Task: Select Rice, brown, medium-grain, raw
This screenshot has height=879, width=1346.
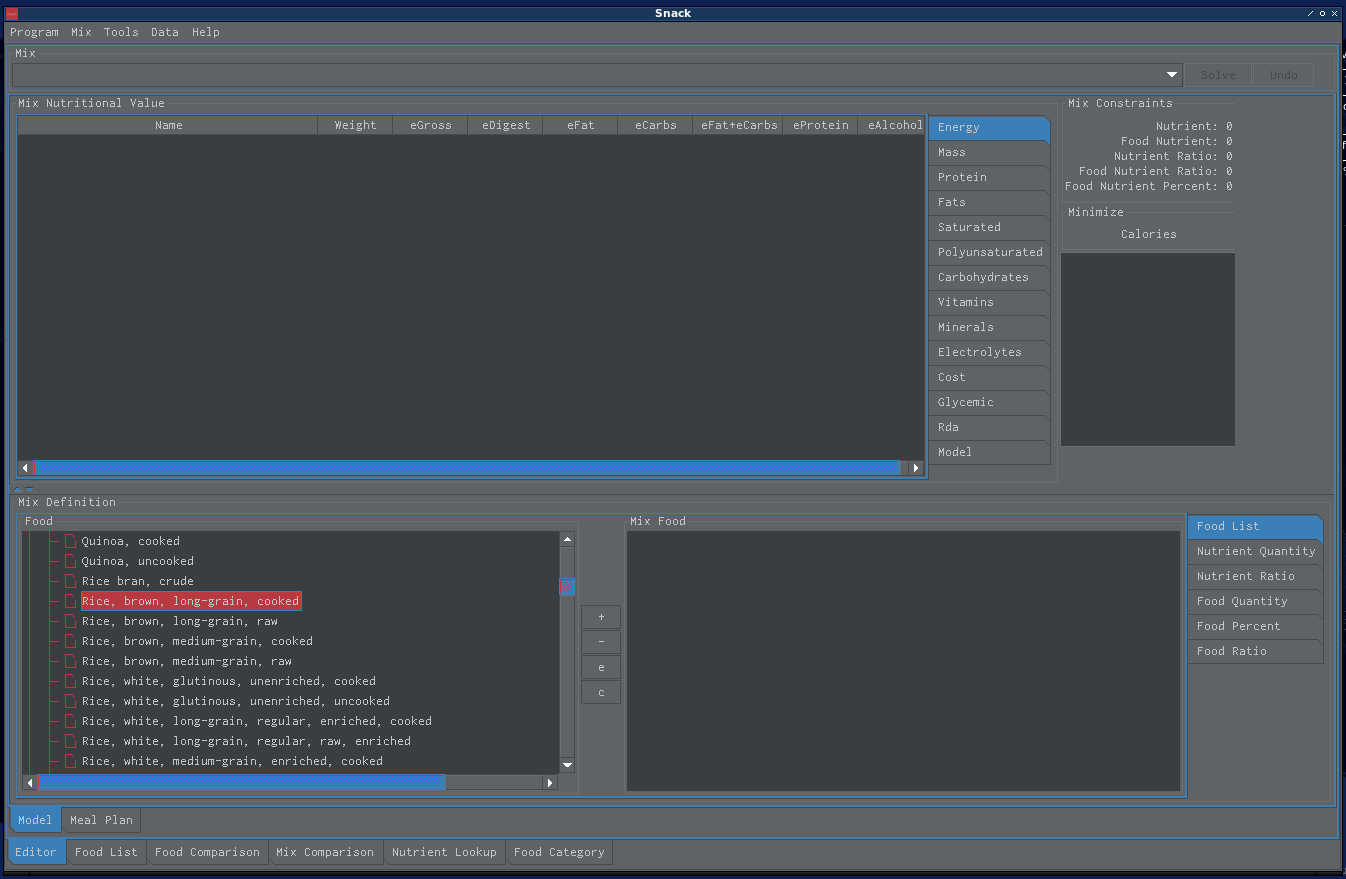Action: (187, 661)
